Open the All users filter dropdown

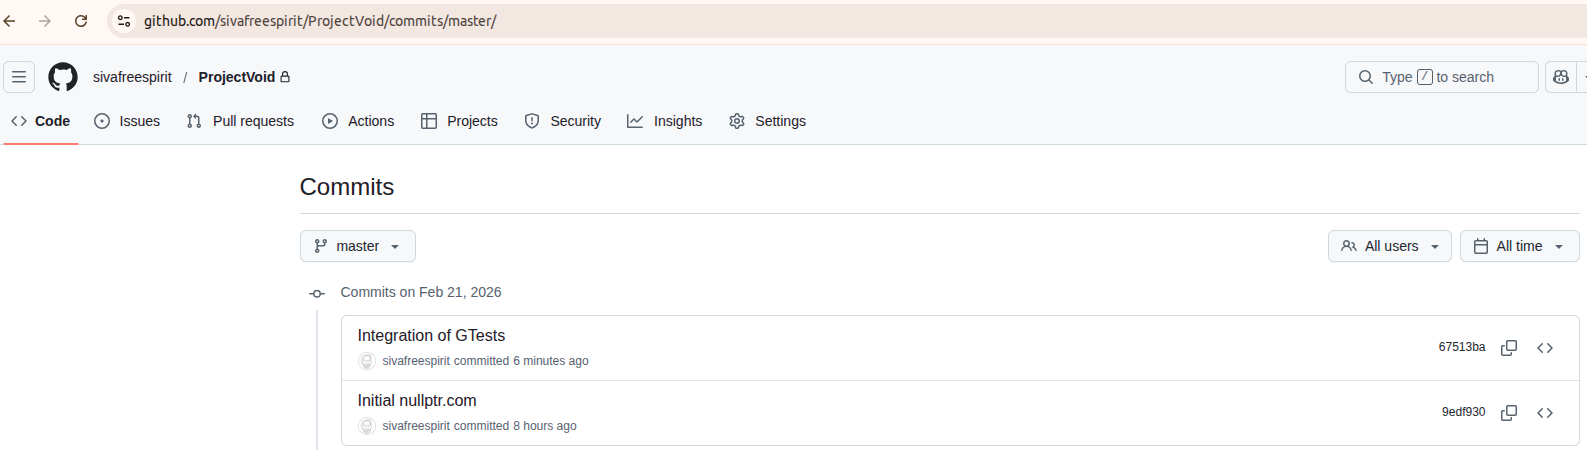pos(1389,246)
